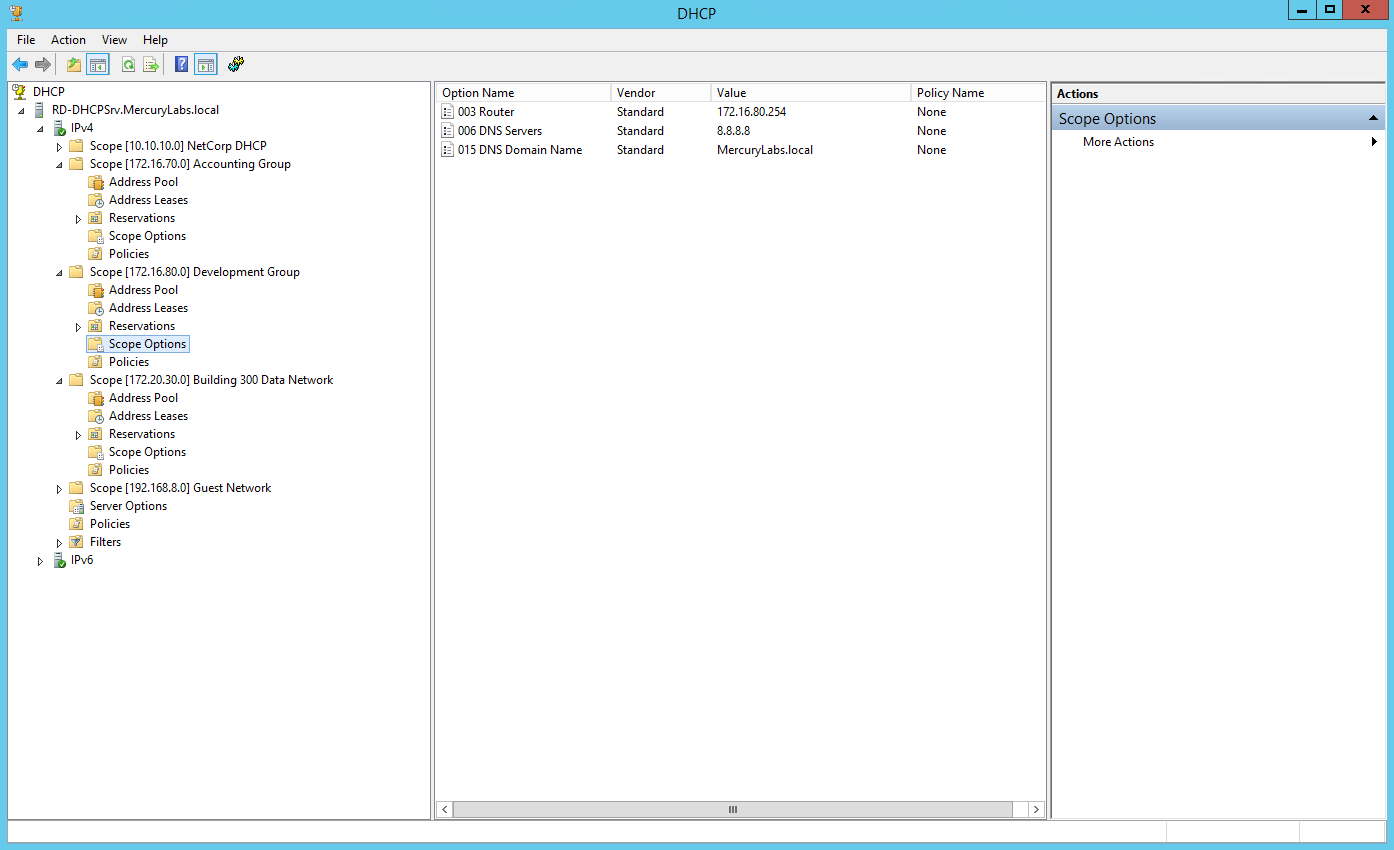Click the Filters node icon
1394x850 pixels.
tap(76, 542)
